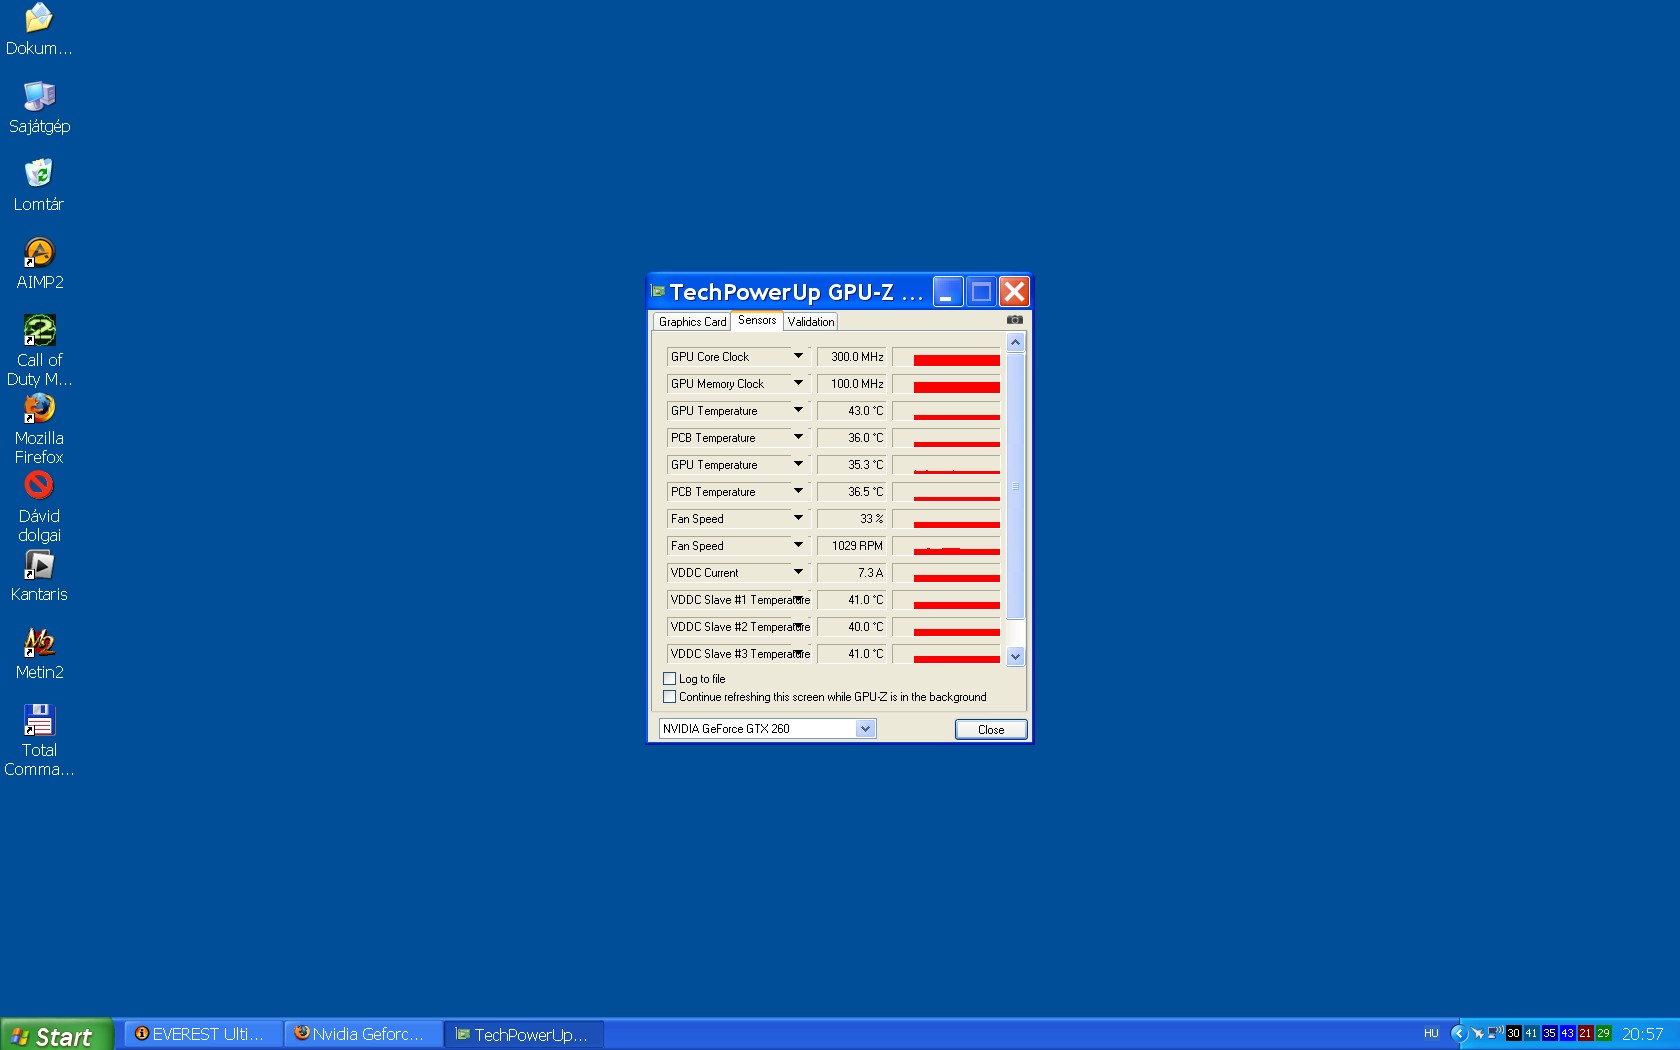
Task: Open the GPU Core Clock sensor dropdown
Action: point(798,356)
